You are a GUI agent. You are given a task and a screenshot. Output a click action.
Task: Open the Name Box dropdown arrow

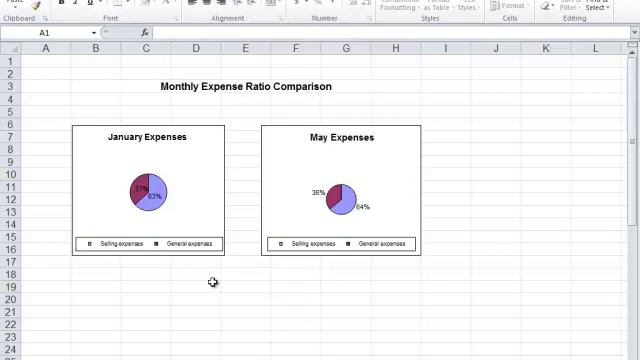click(x=94, y=33)
